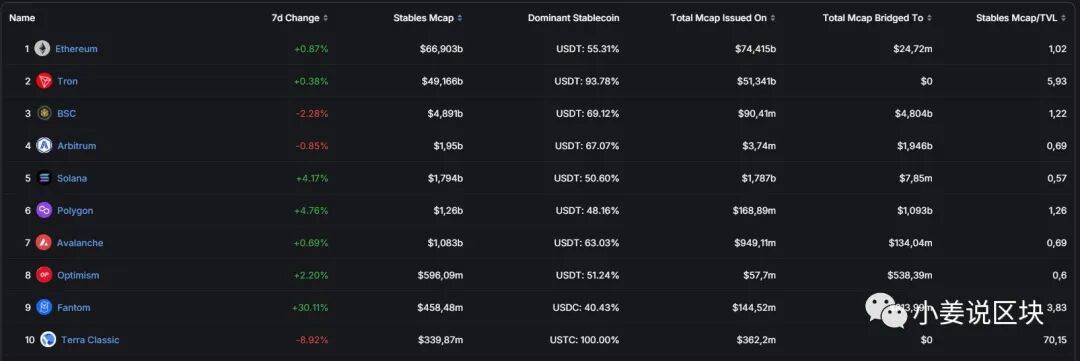The width and height of the screenshot is (1080, 361).
Task: Open the Terra Classic chain link
Action: coord(90,340)
